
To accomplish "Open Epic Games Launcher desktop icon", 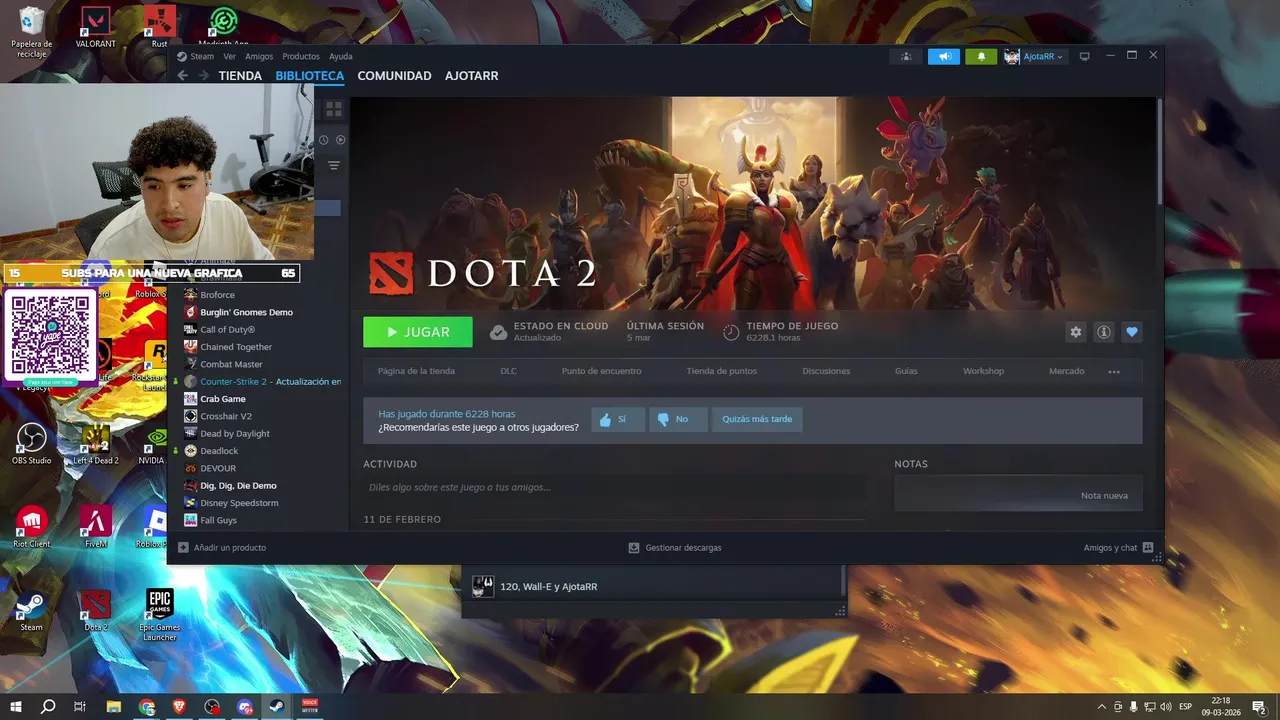I will point(159,614).
